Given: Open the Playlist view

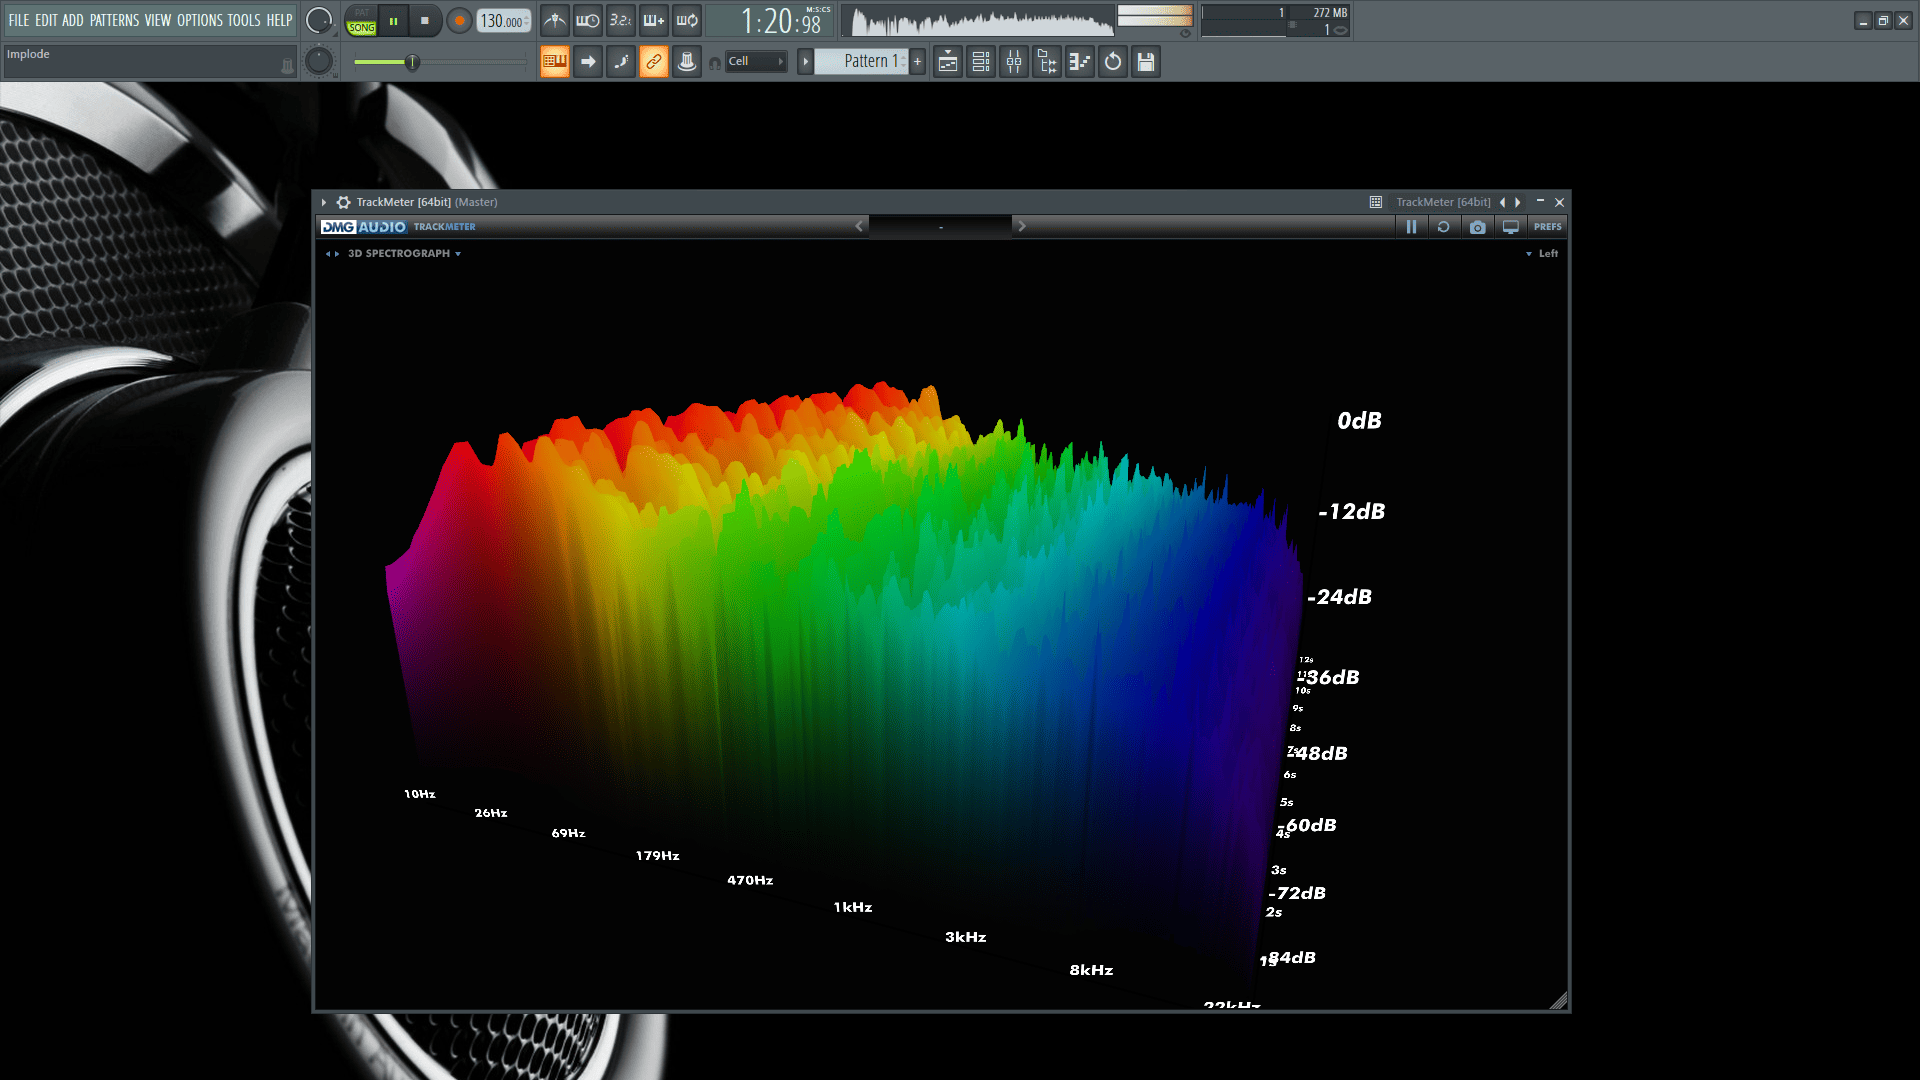Looking at the screenshot, I should click(948, 62).
